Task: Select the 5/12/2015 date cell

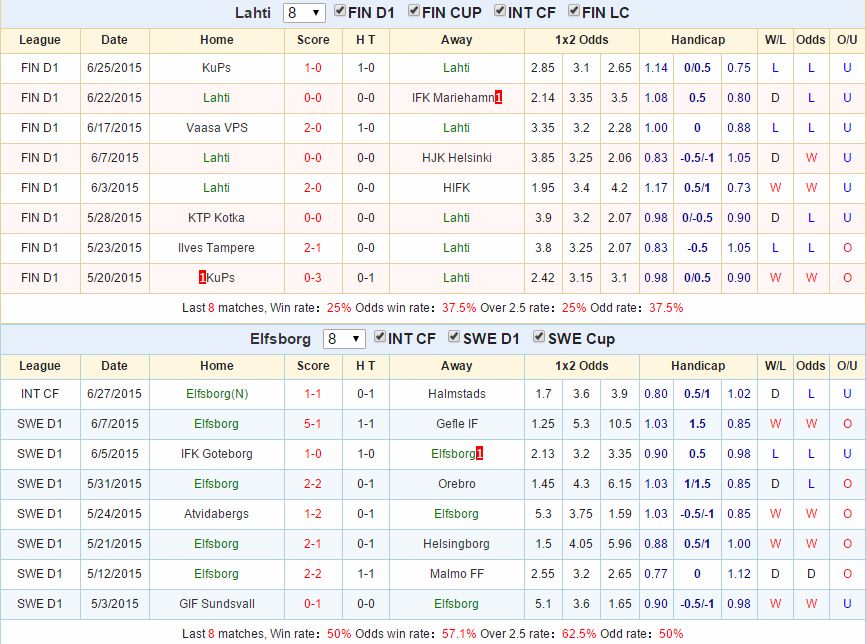Action: pos(114,574)
